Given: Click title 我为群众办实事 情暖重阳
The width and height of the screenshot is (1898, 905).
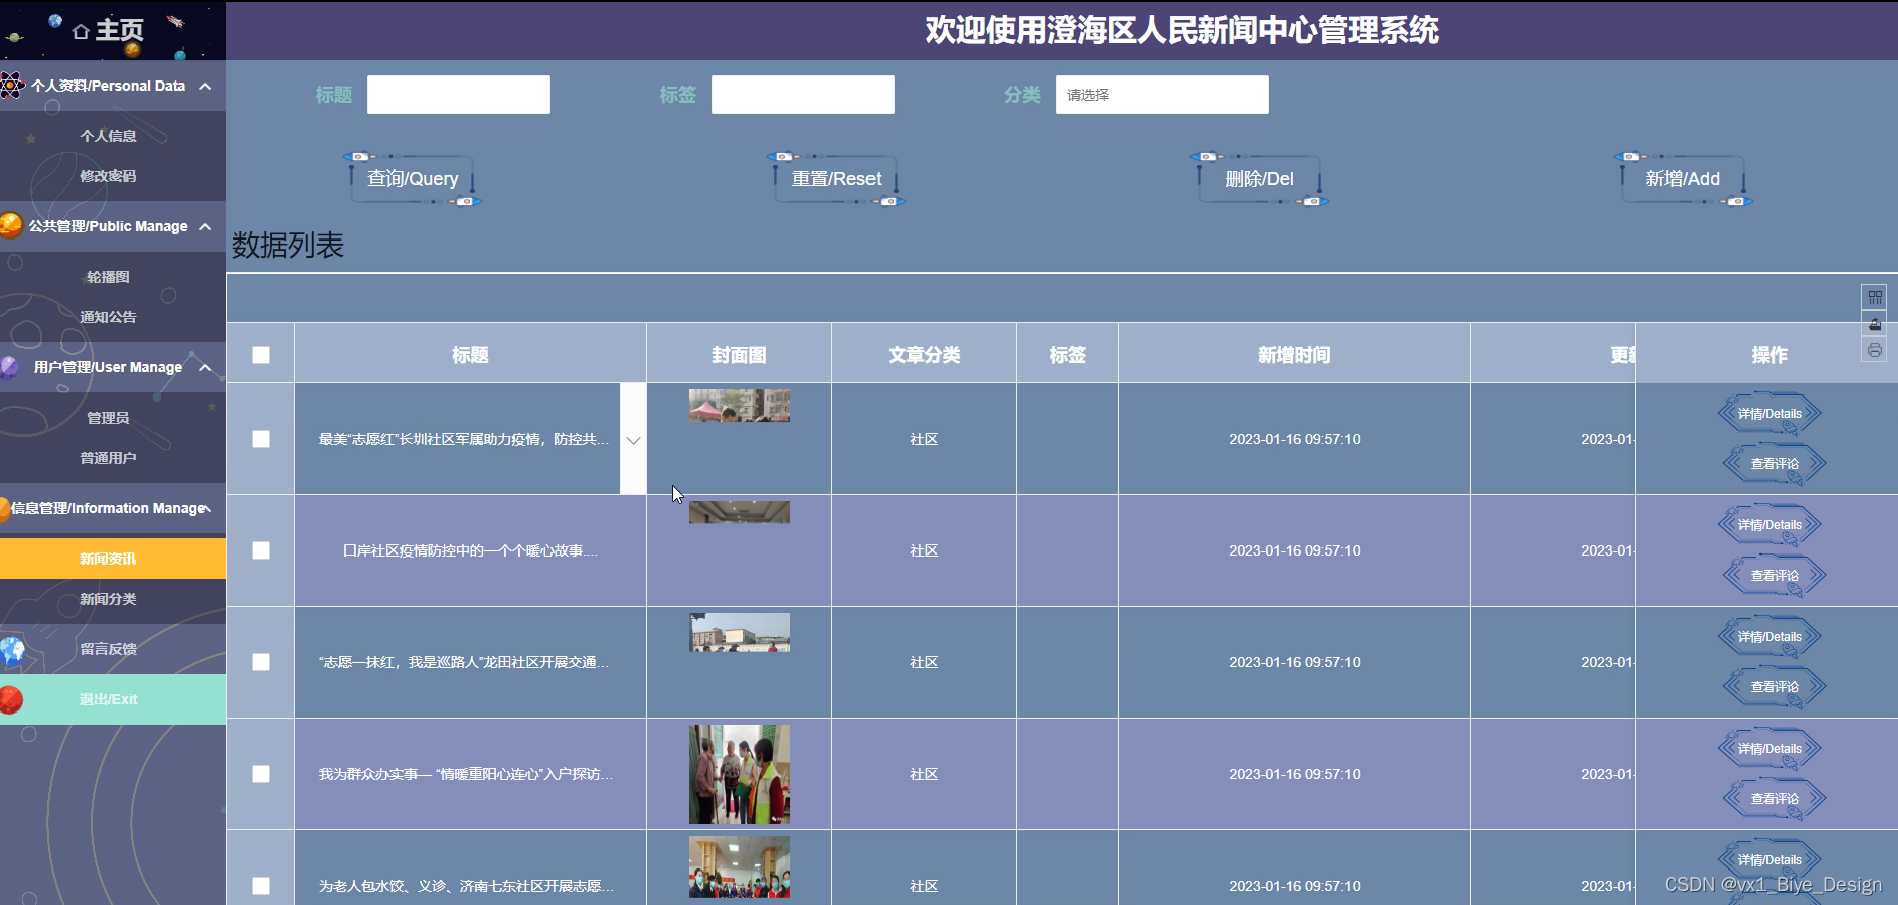Looking at the screenshot, I should pos(466,774).
